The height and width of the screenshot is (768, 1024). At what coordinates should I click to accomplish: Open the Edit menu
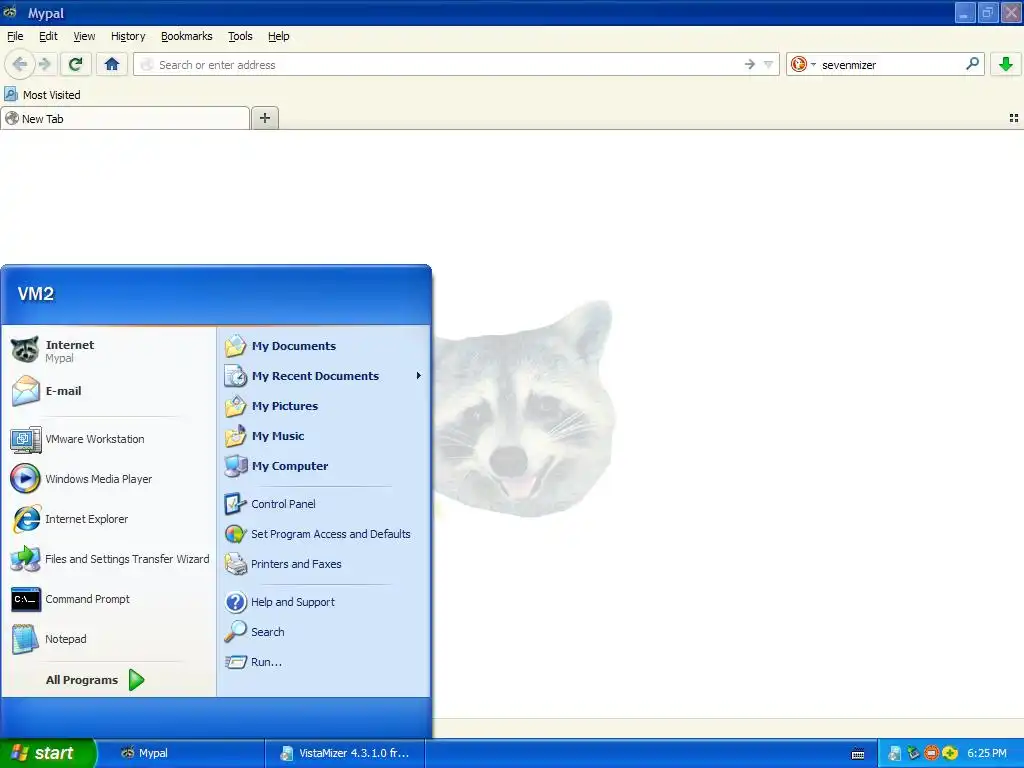[x=48, y=36]
